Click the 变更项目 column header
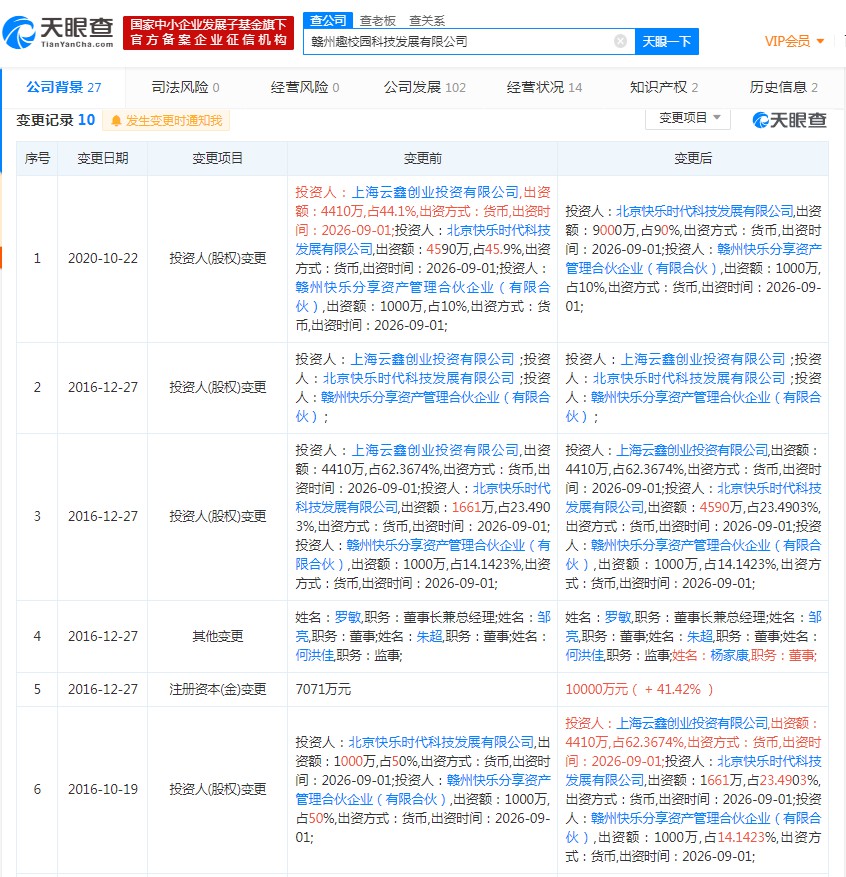This screenshot has width=846, height=877. [218, 158]
